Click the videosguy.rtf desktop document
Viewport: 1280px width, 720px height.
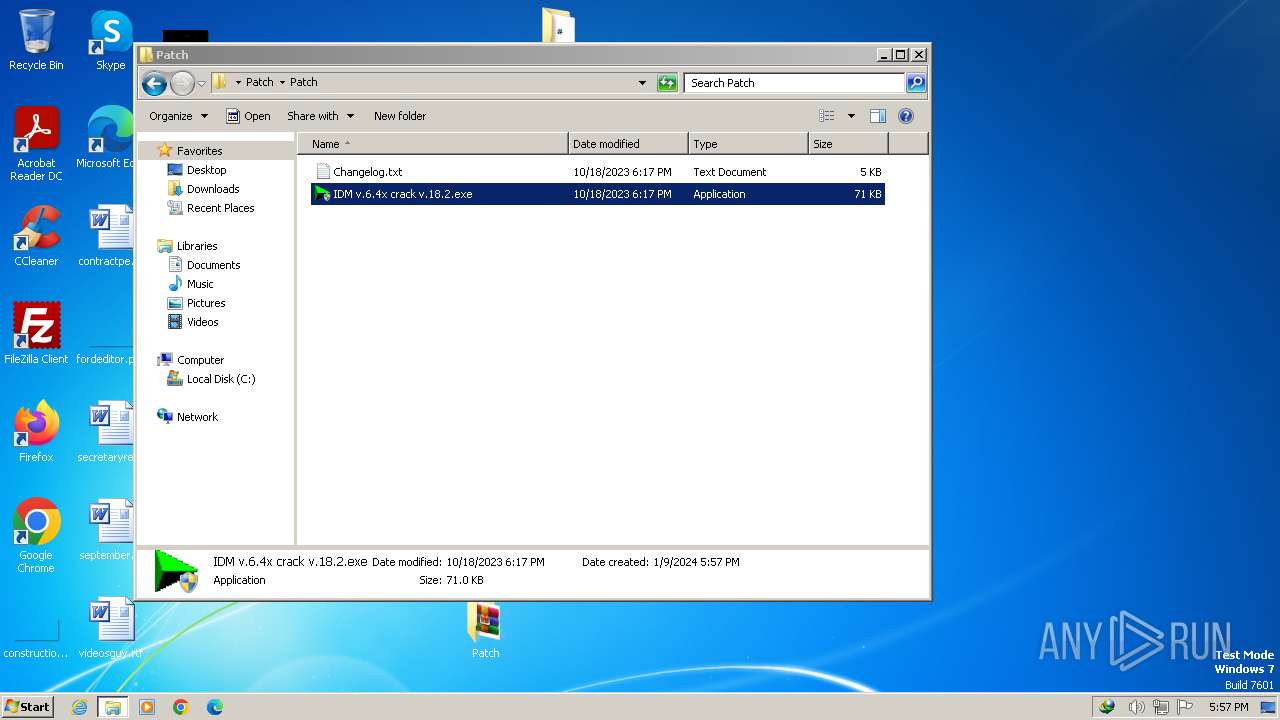pos(110,628)
